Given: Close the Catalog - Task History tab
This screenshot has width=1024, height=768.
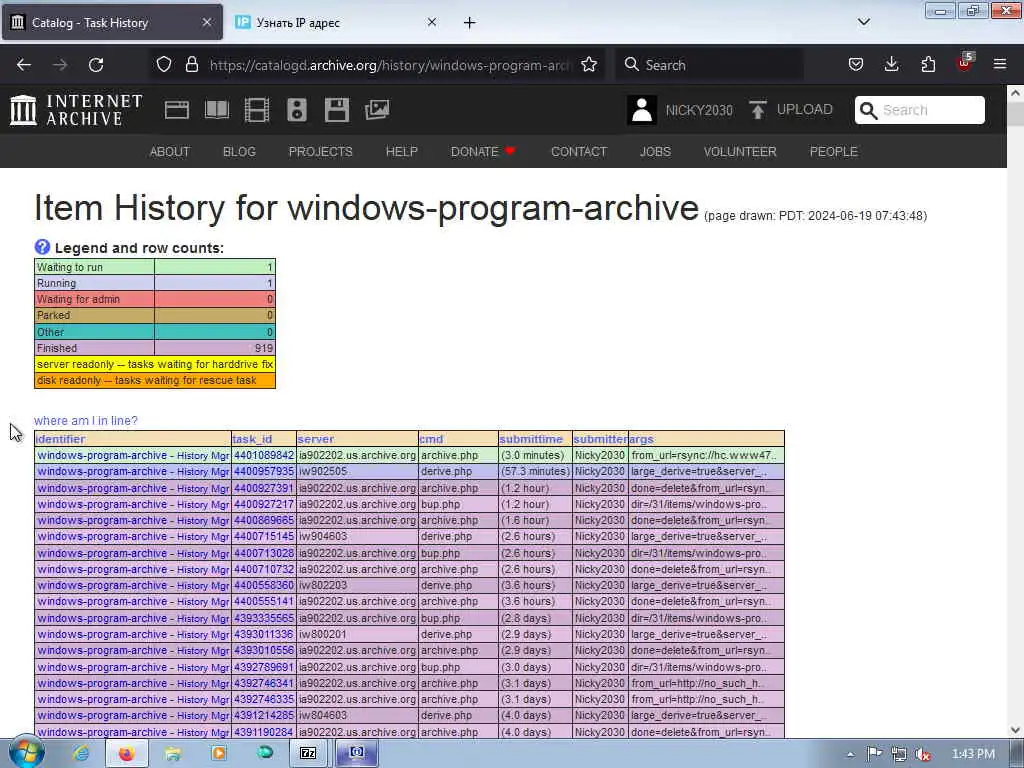Looking at the screenshot, I should [206, 23].
